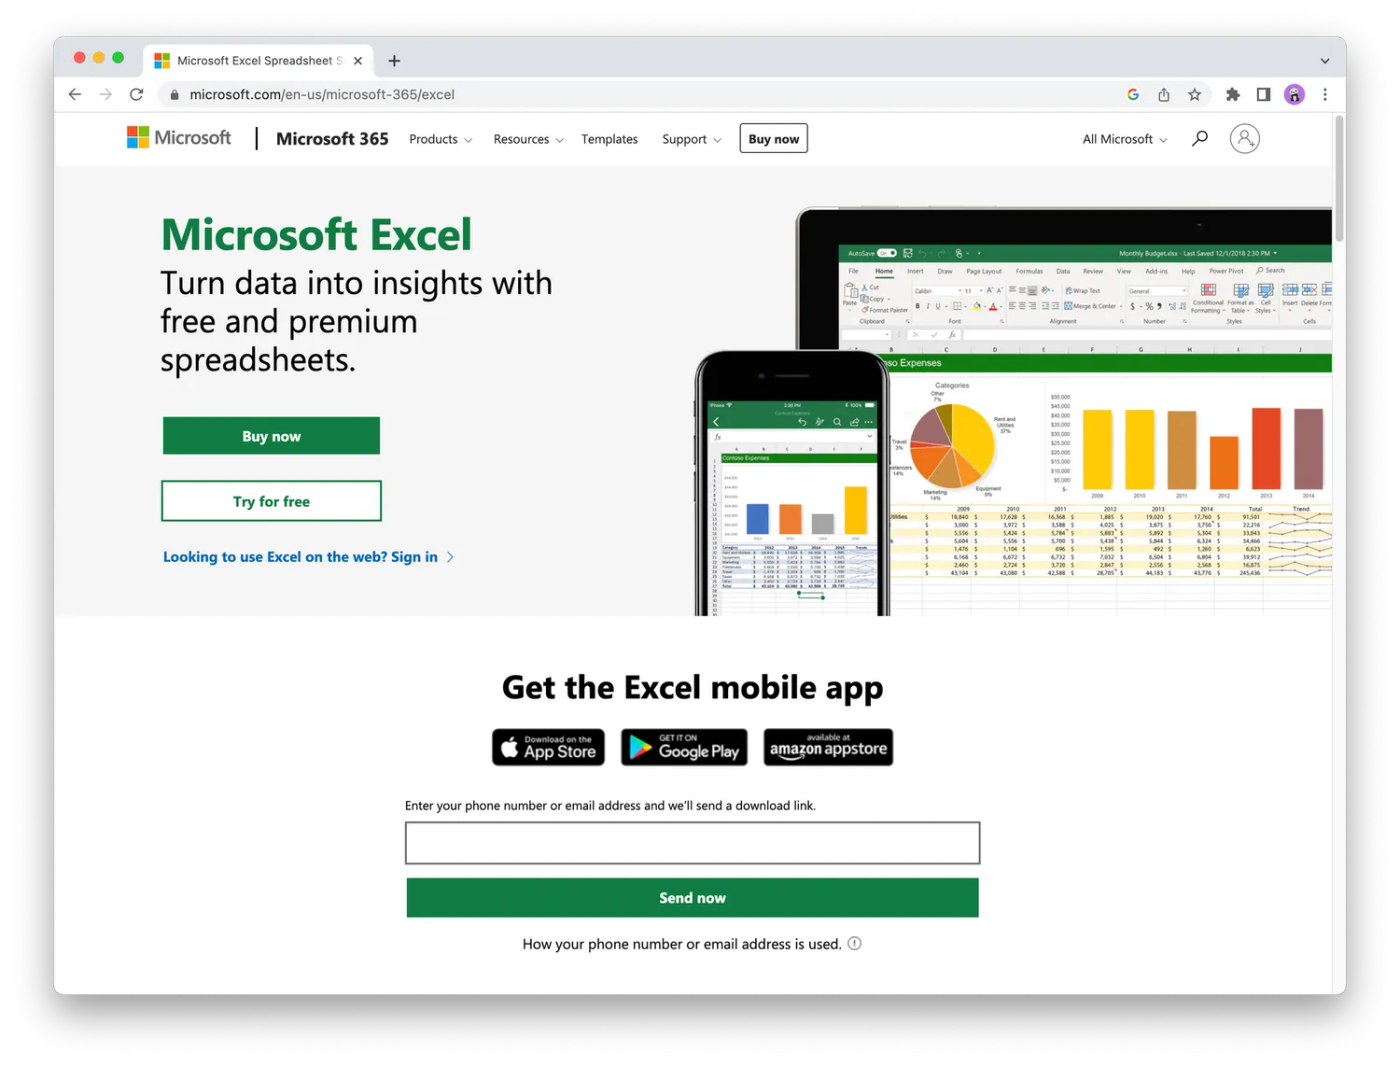
Task: Click the Amazon Appstore badge
Action: pyautogui.click(x=827, y=747)
